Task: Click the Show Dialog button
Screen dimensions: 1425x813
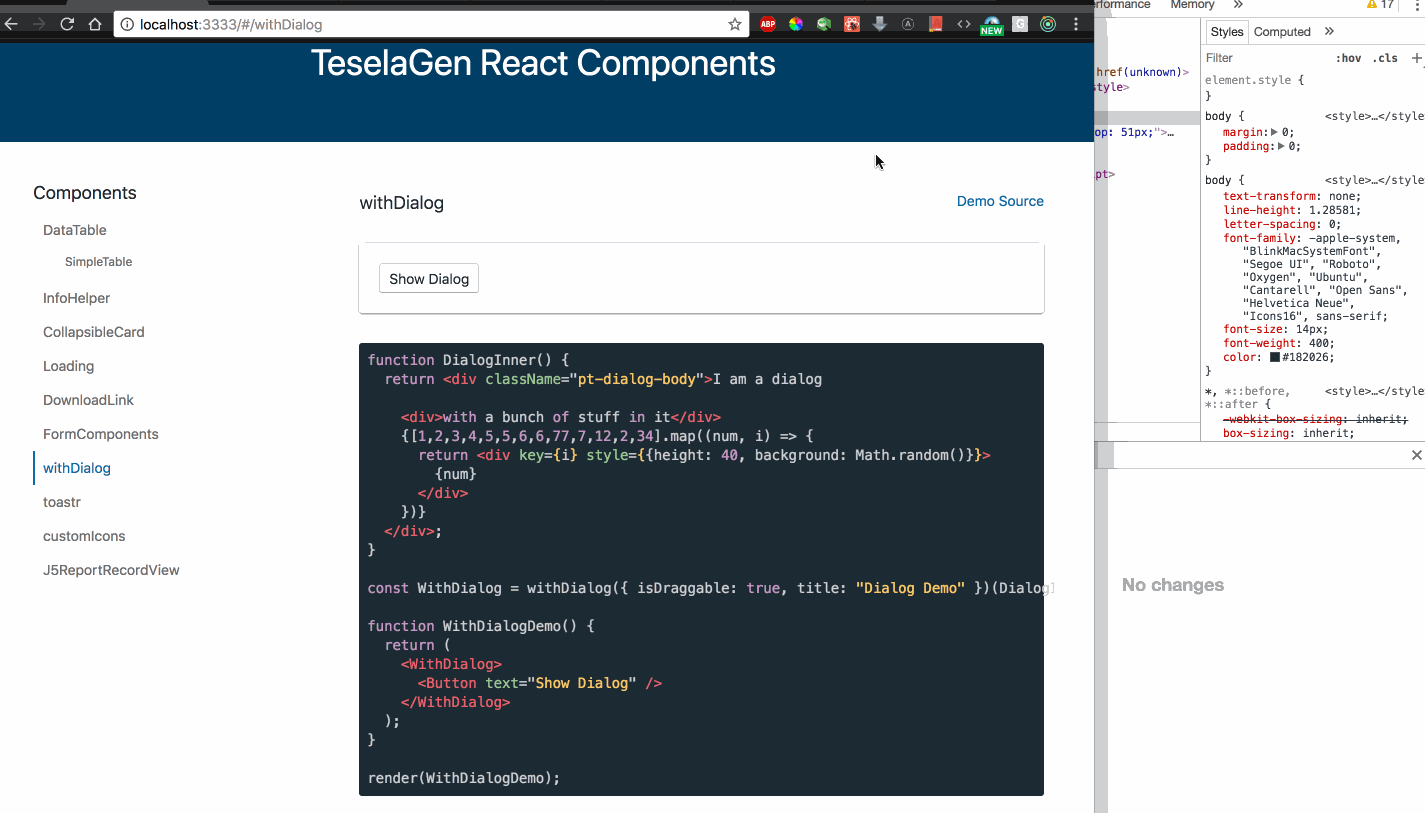Action: (x=428, y=278)
